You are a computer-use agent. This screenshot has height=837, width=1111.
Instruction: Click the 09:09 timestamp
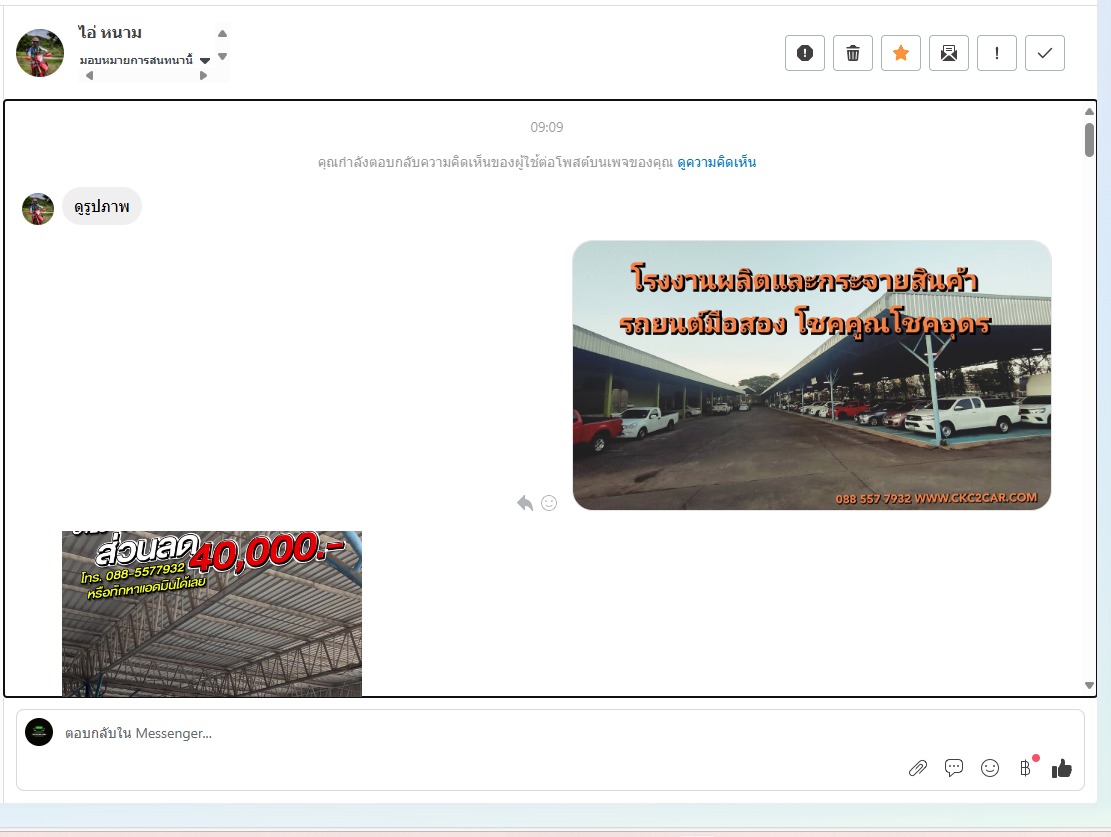click(547, 128)
